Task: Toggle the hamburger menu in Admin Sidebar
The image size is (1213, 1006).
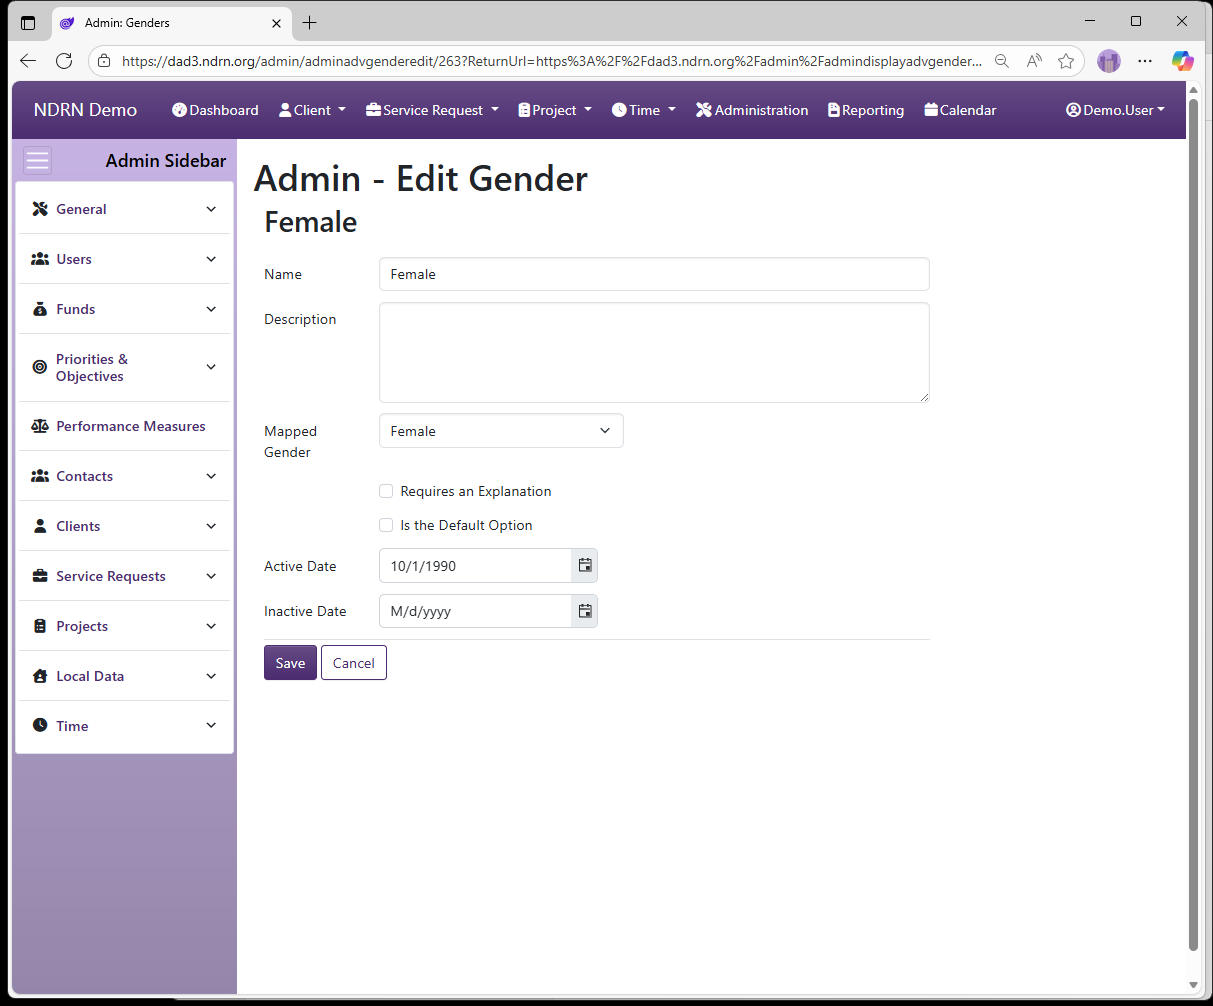Action: click(37, 161)
